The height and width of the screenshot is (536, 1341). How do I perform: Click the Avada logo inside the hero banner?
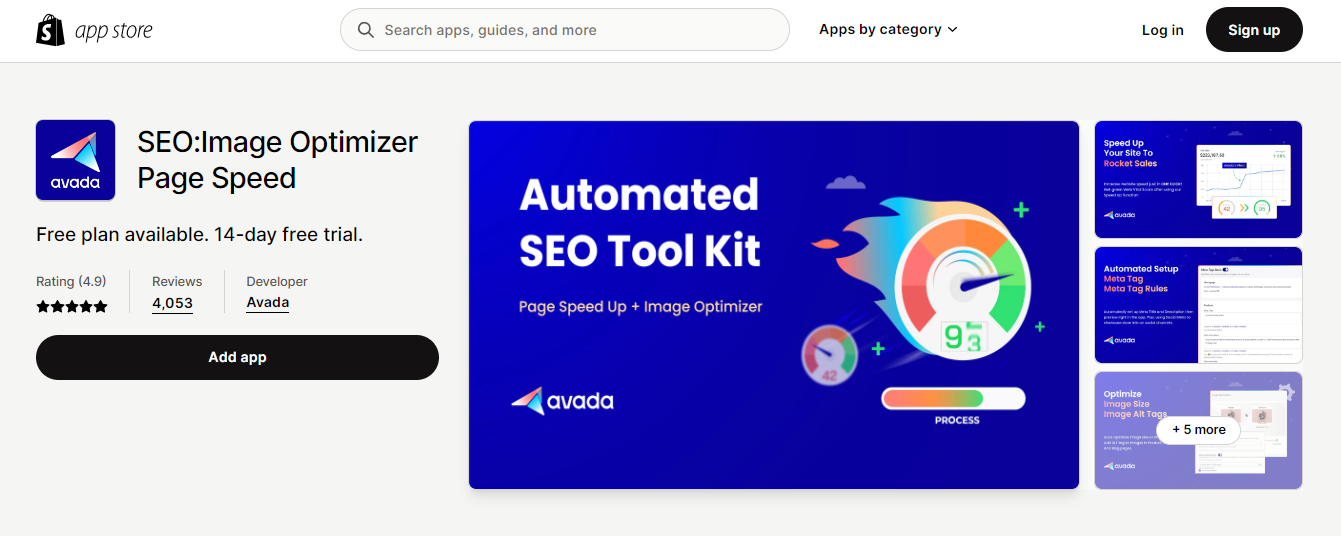point(562,401)
